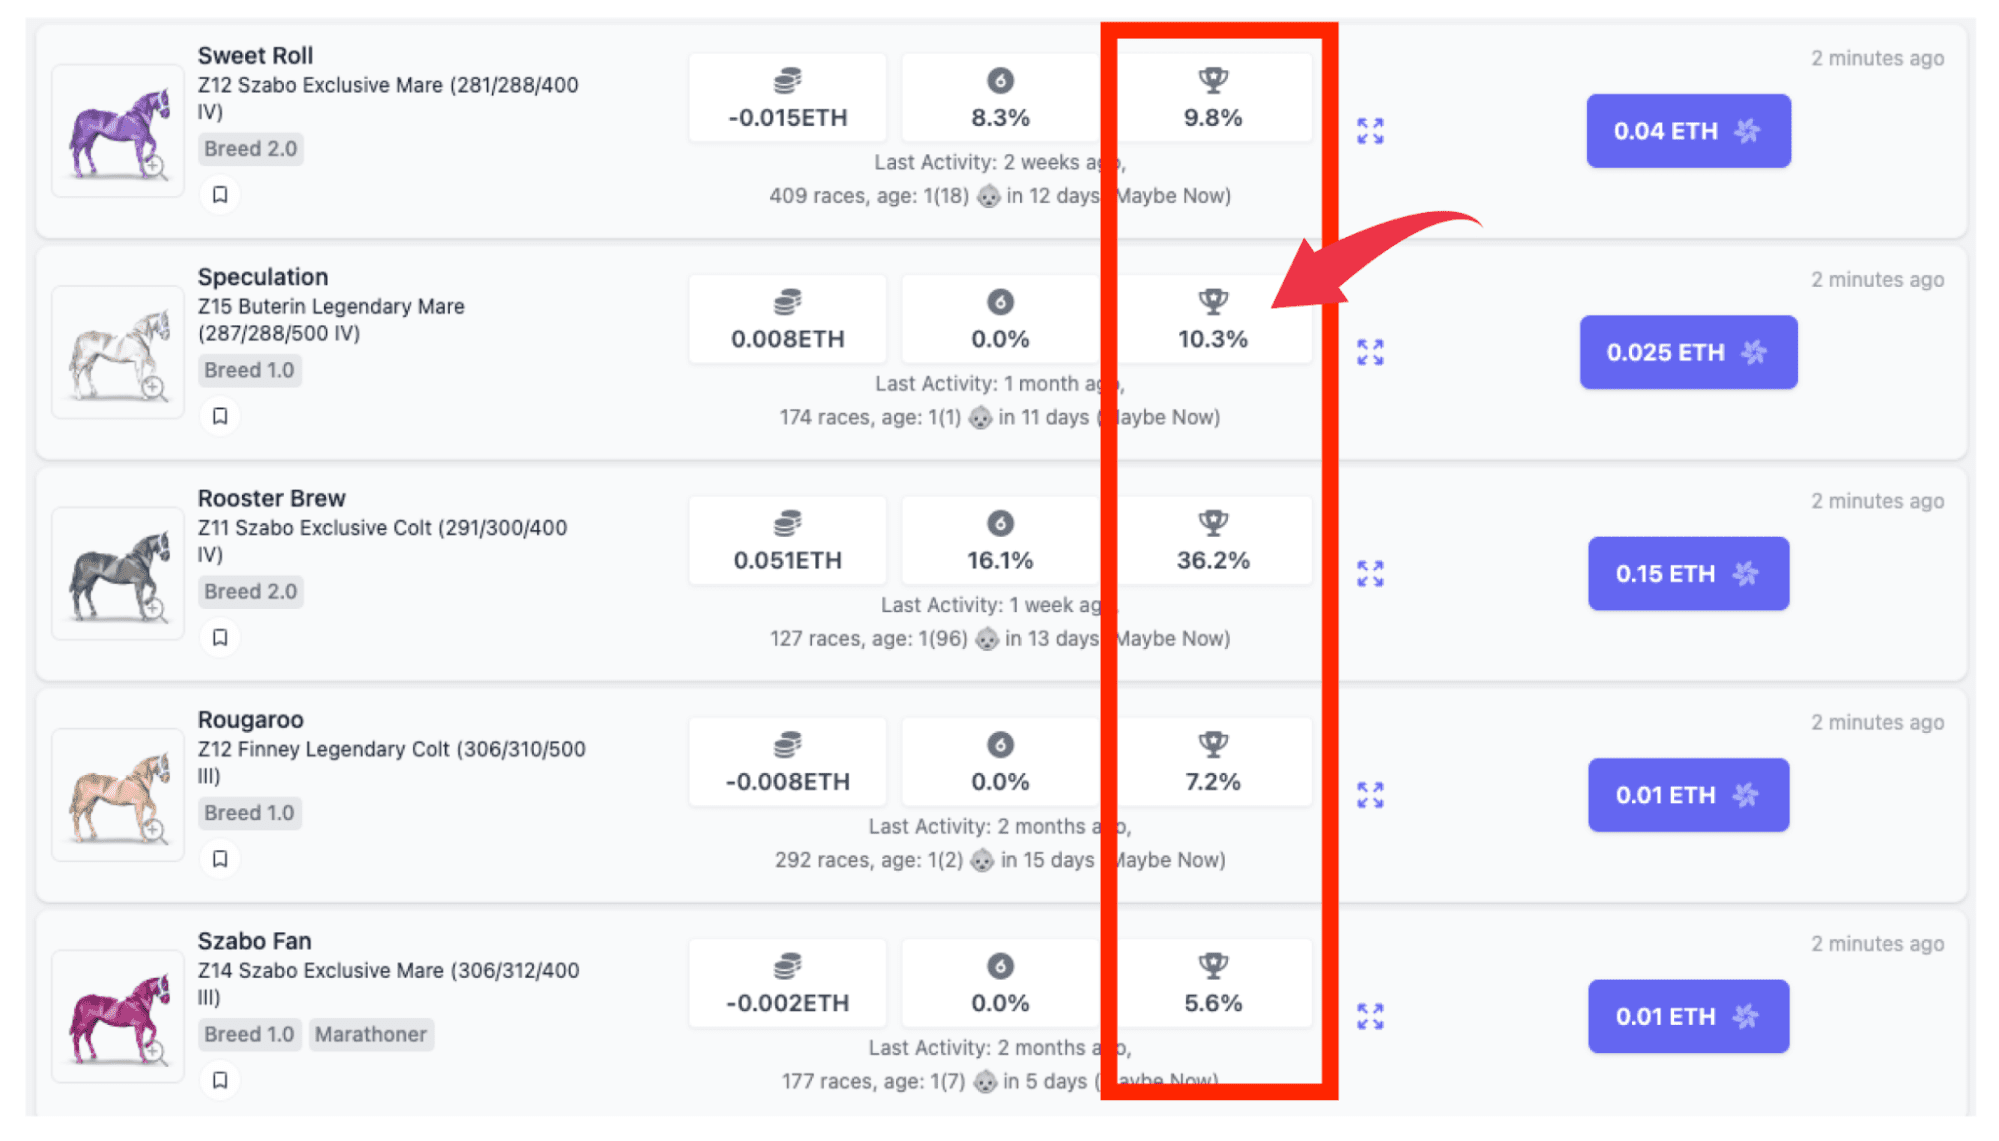Buy Sweet Roll for 0.04 ETH
The height and width of the screenshot is (1141, 1999).
click(1688, 131)
